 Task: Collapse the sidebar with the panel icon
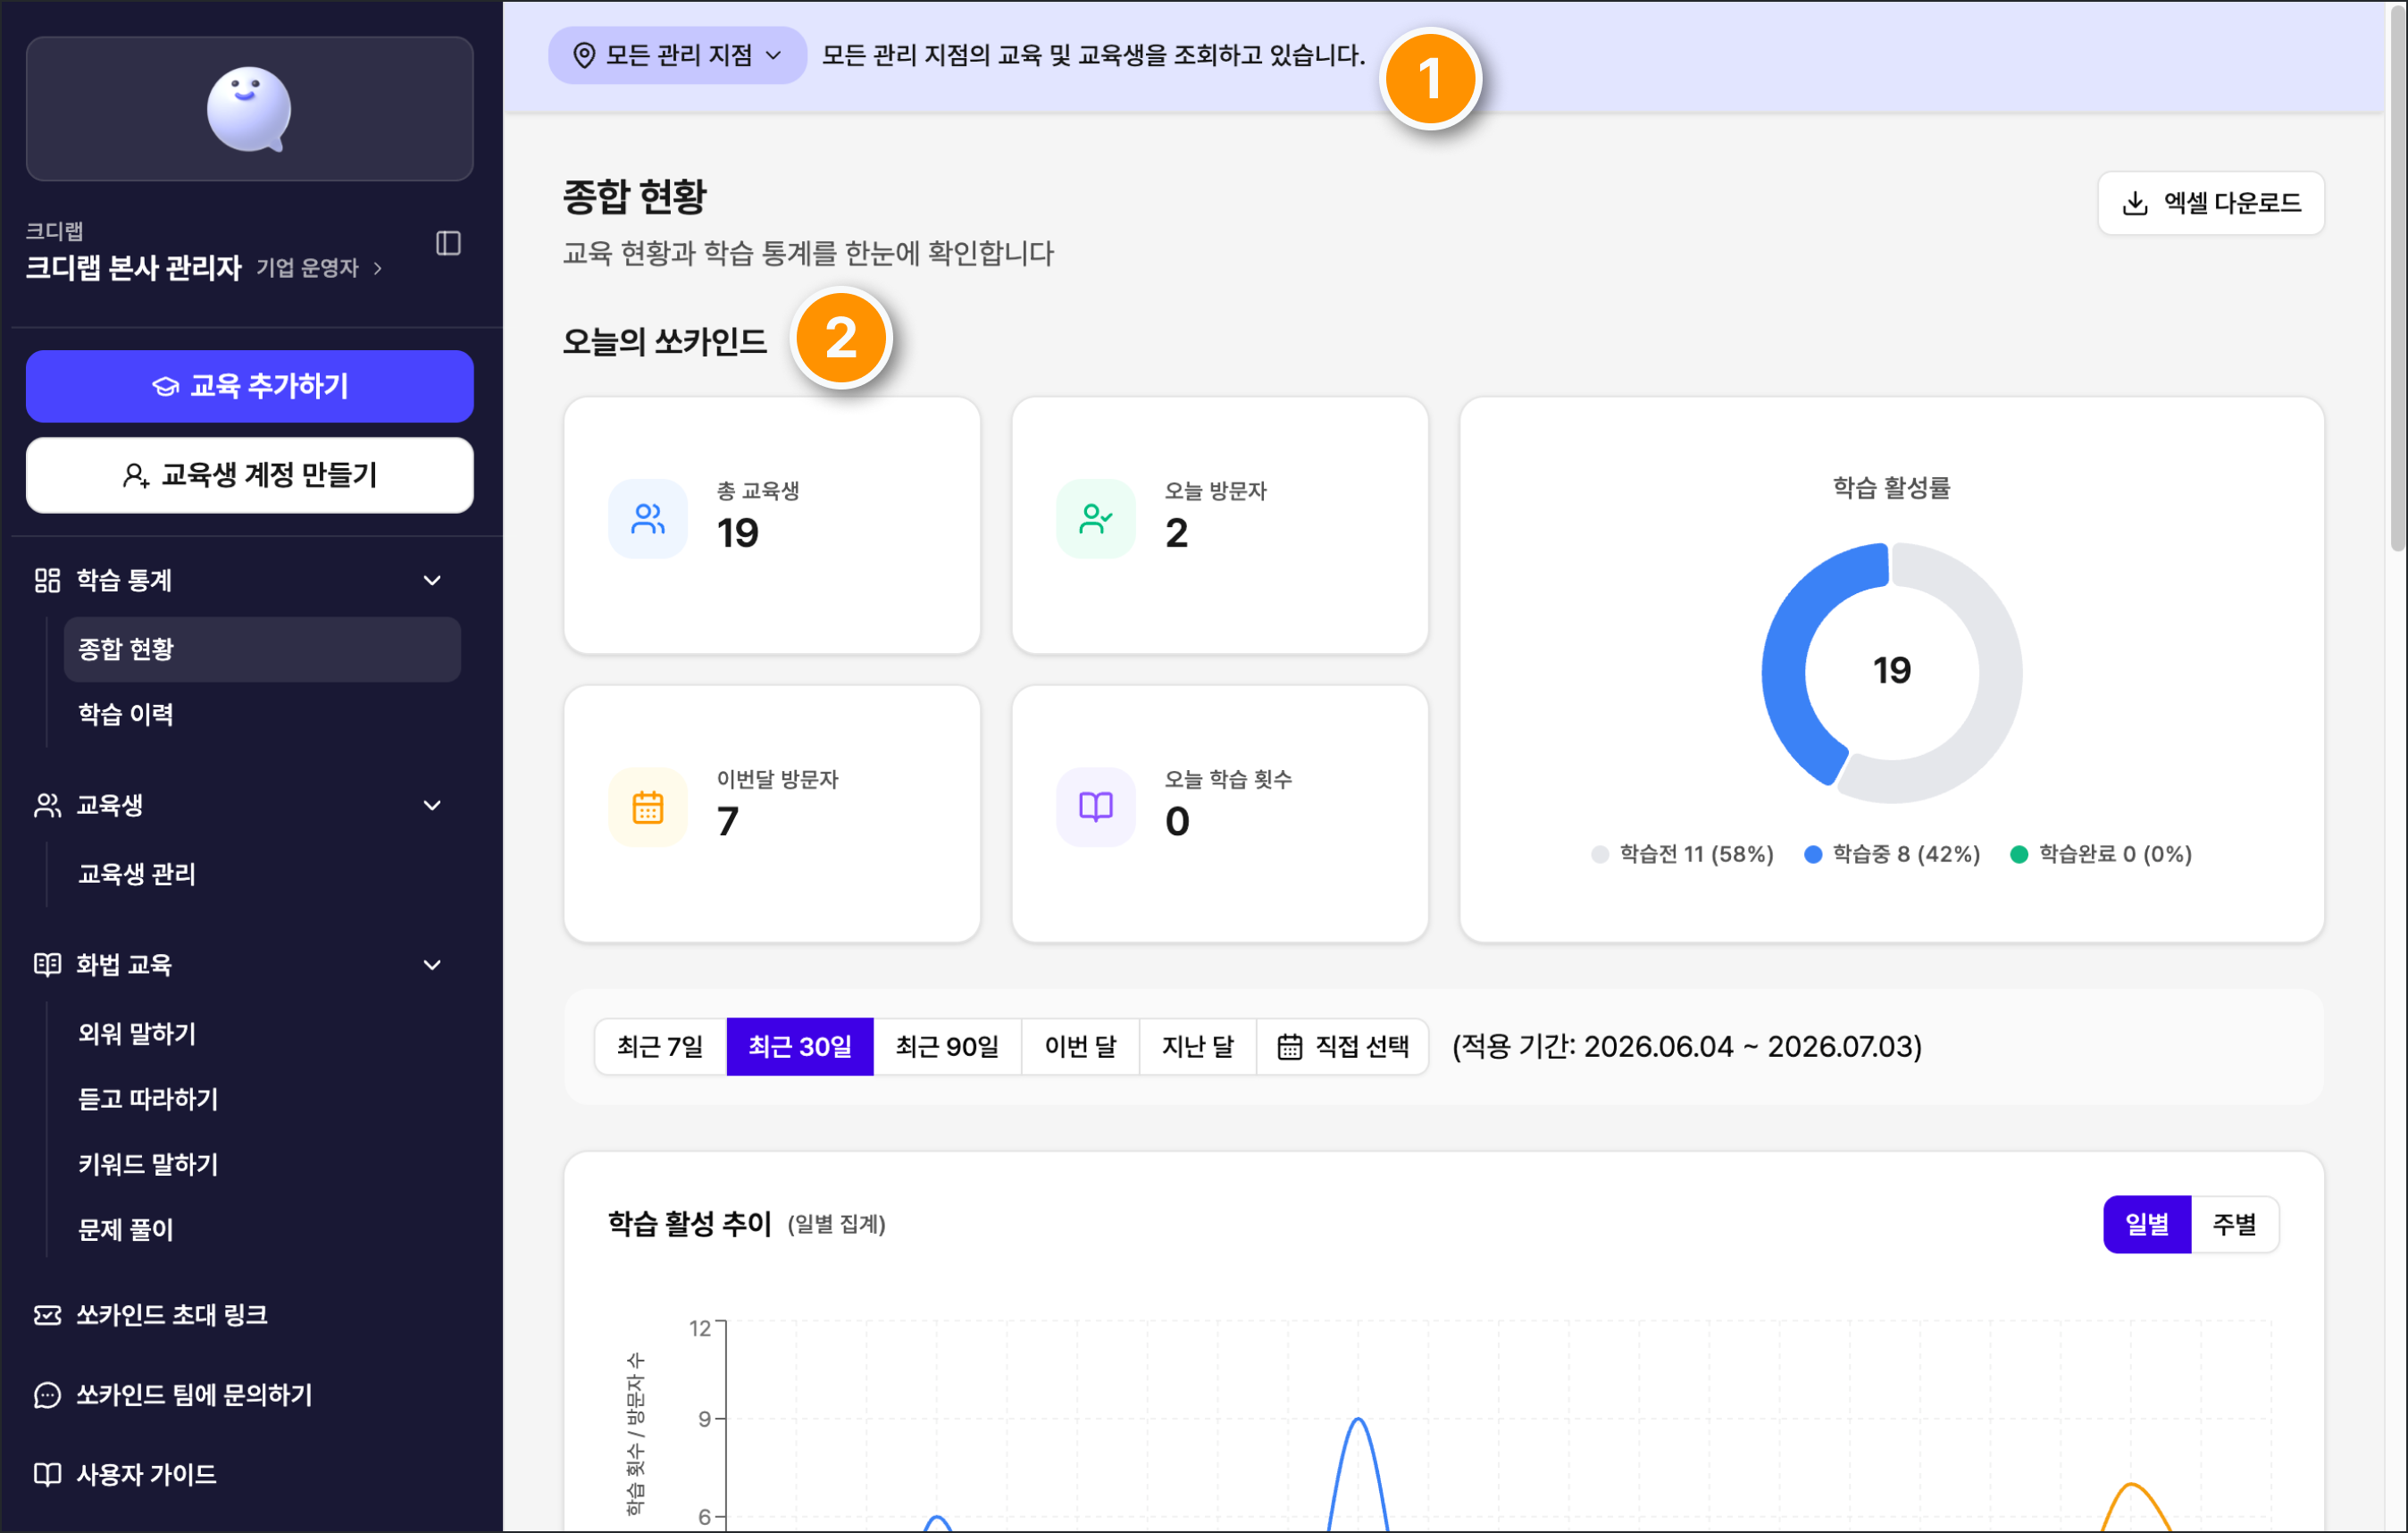point(448,243)
